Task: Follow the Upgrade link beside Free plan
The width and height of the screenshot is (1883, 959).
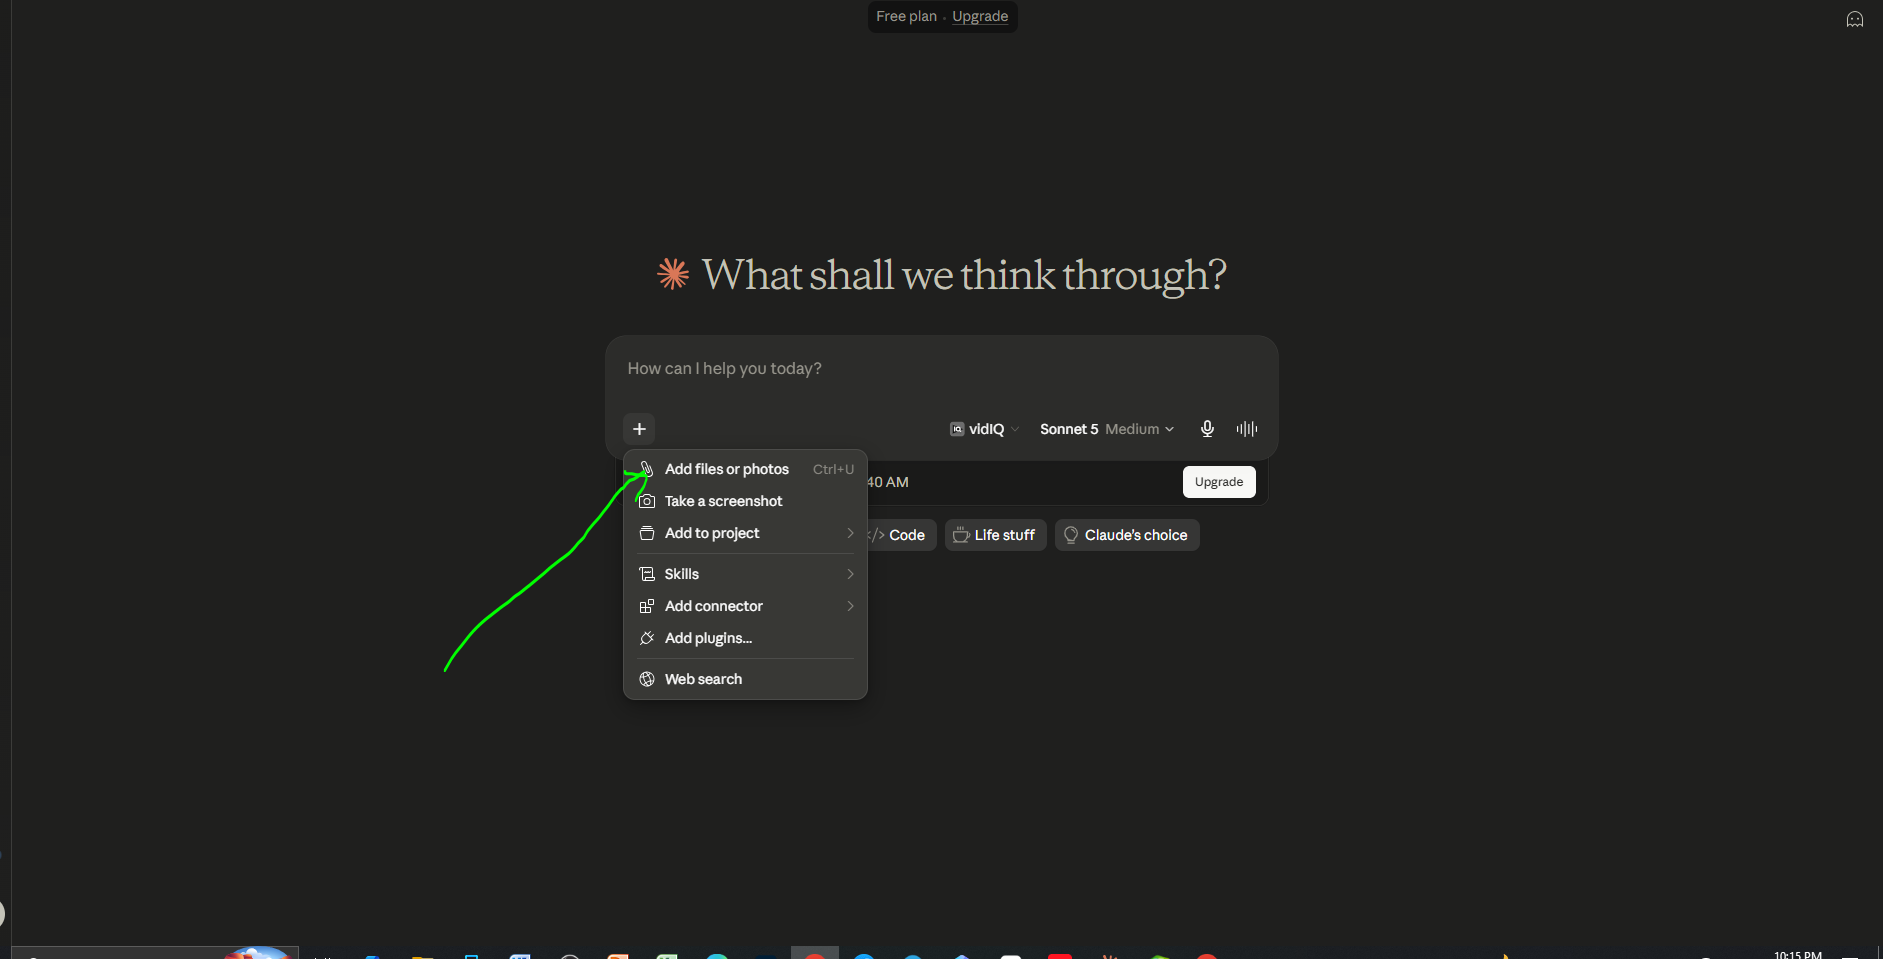Action: click(980, 16)
